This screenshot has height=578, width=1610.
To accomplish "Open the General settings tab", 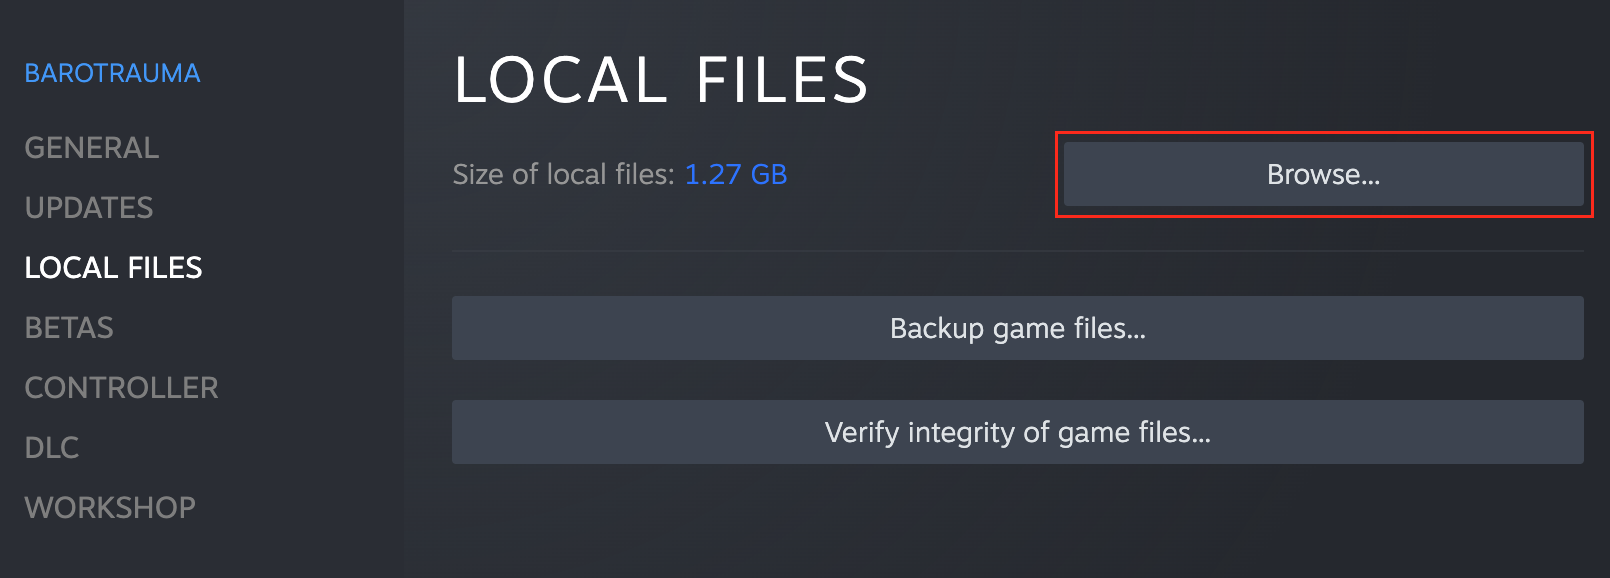I will click(x=92, y=148).
